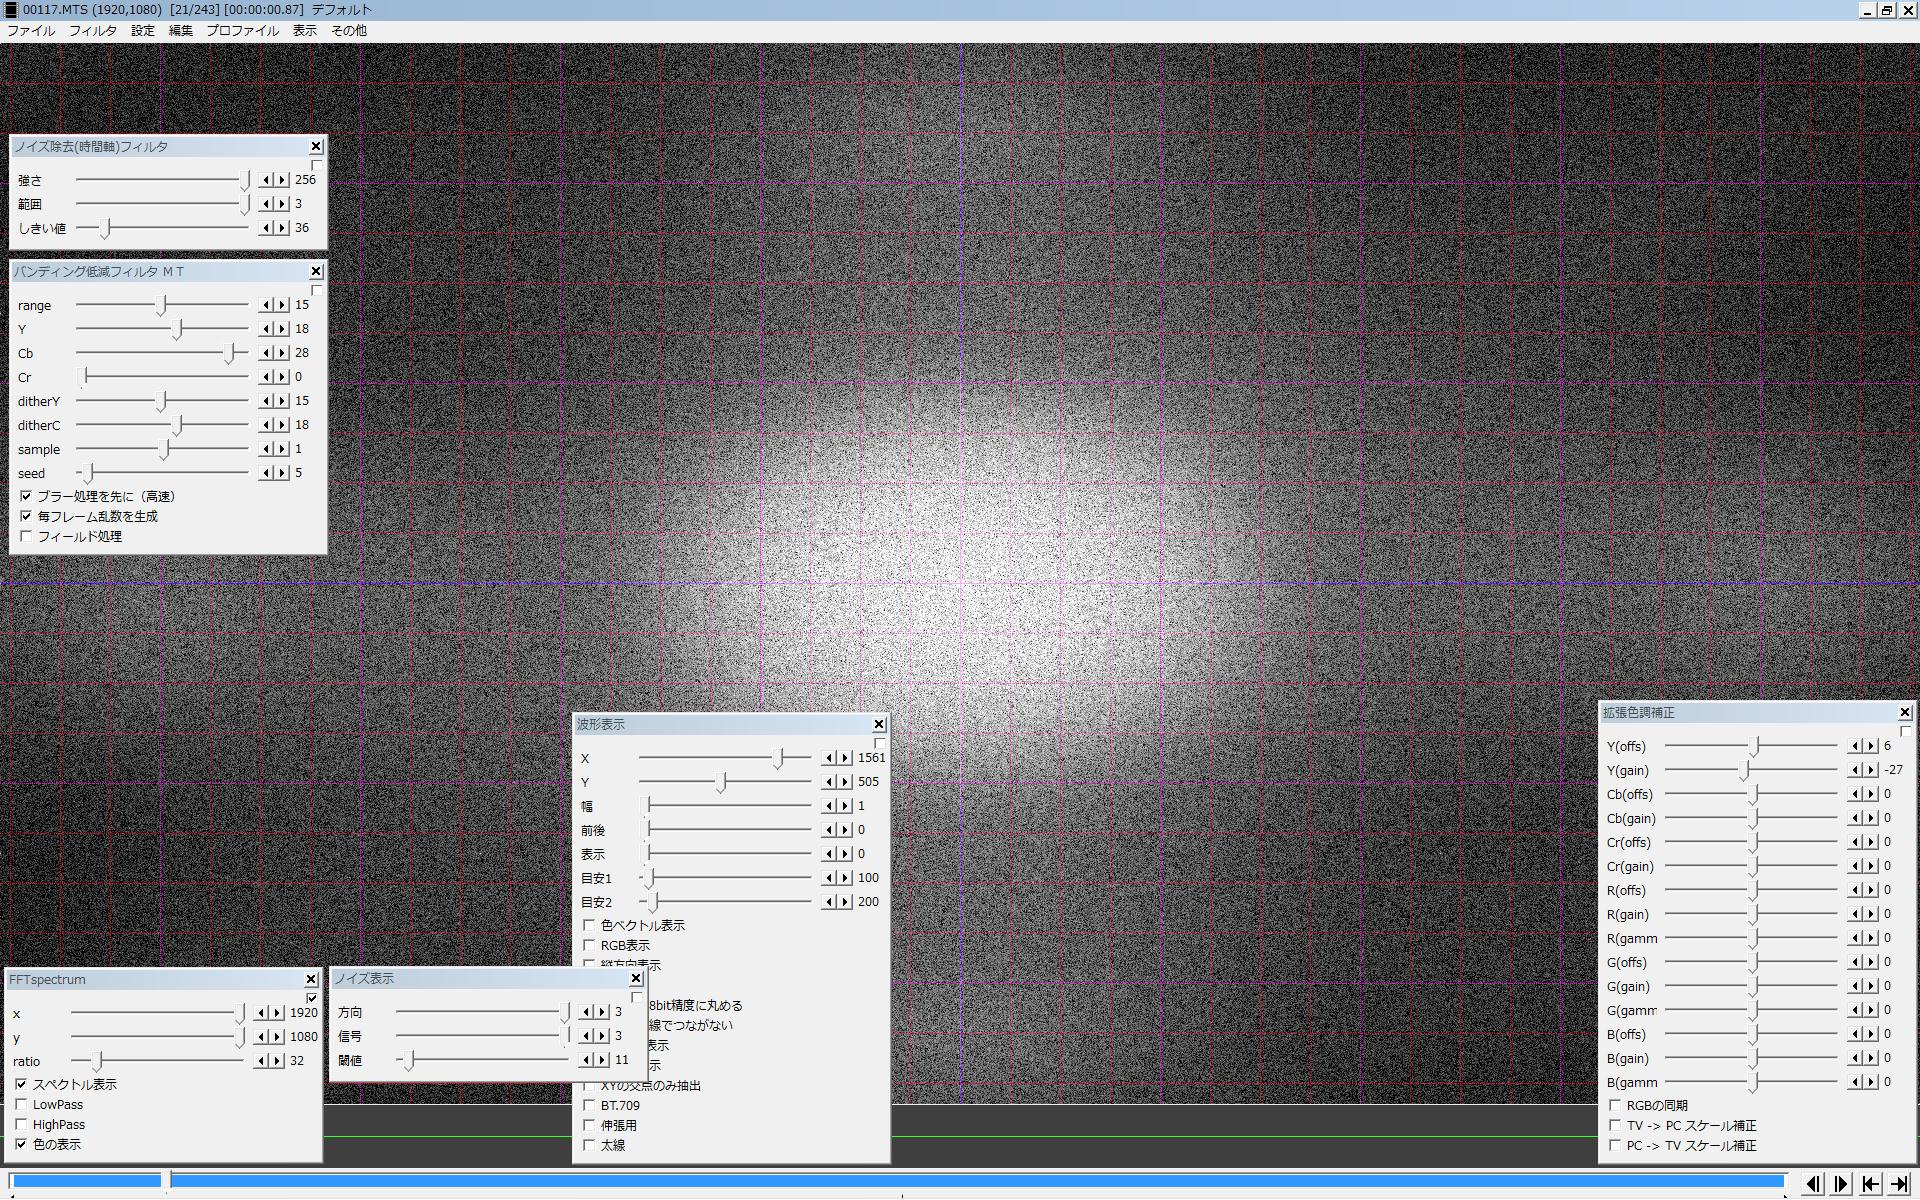Click the previous frame playback button
Screen dimensions: 1920x1200
click(x=1813, y=1183)
